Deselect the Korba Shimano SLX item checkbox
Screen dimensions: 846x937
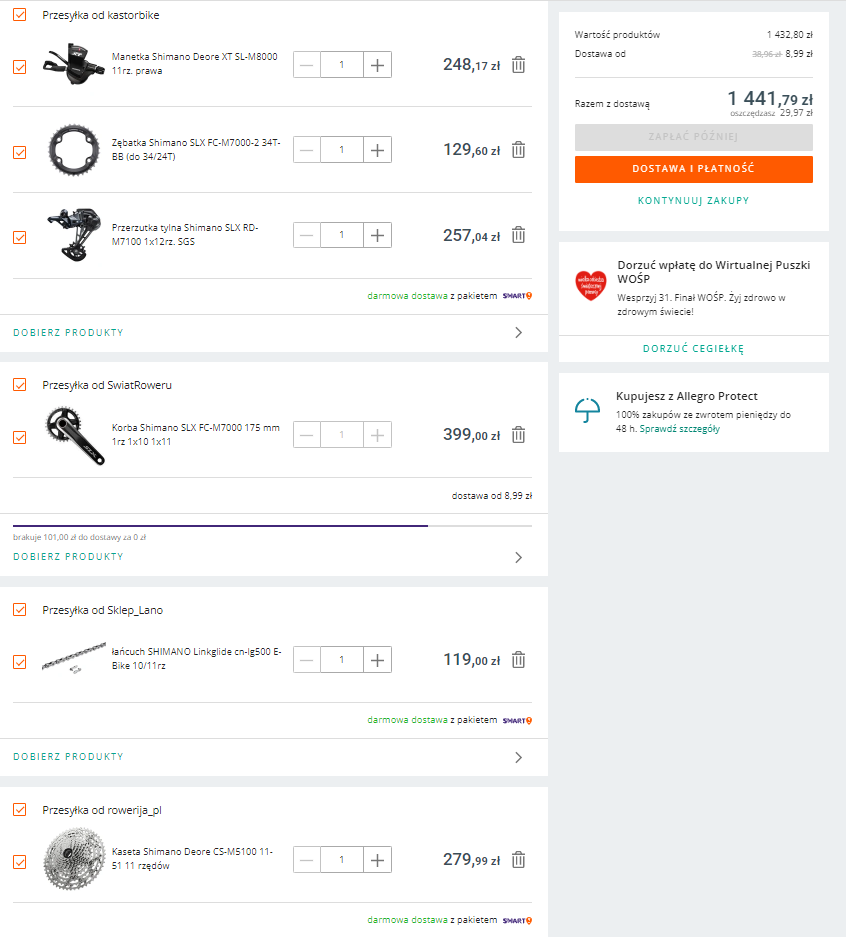[x=20, y=437]
